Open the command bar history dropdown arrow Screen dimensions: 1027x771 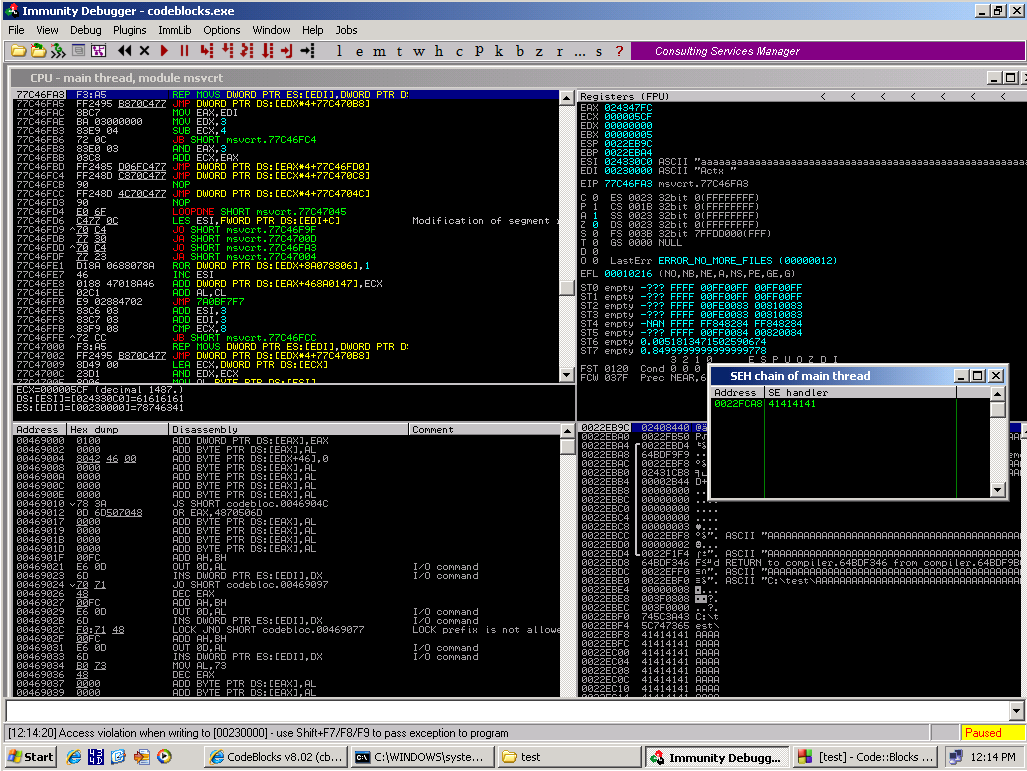[1016, 711]
